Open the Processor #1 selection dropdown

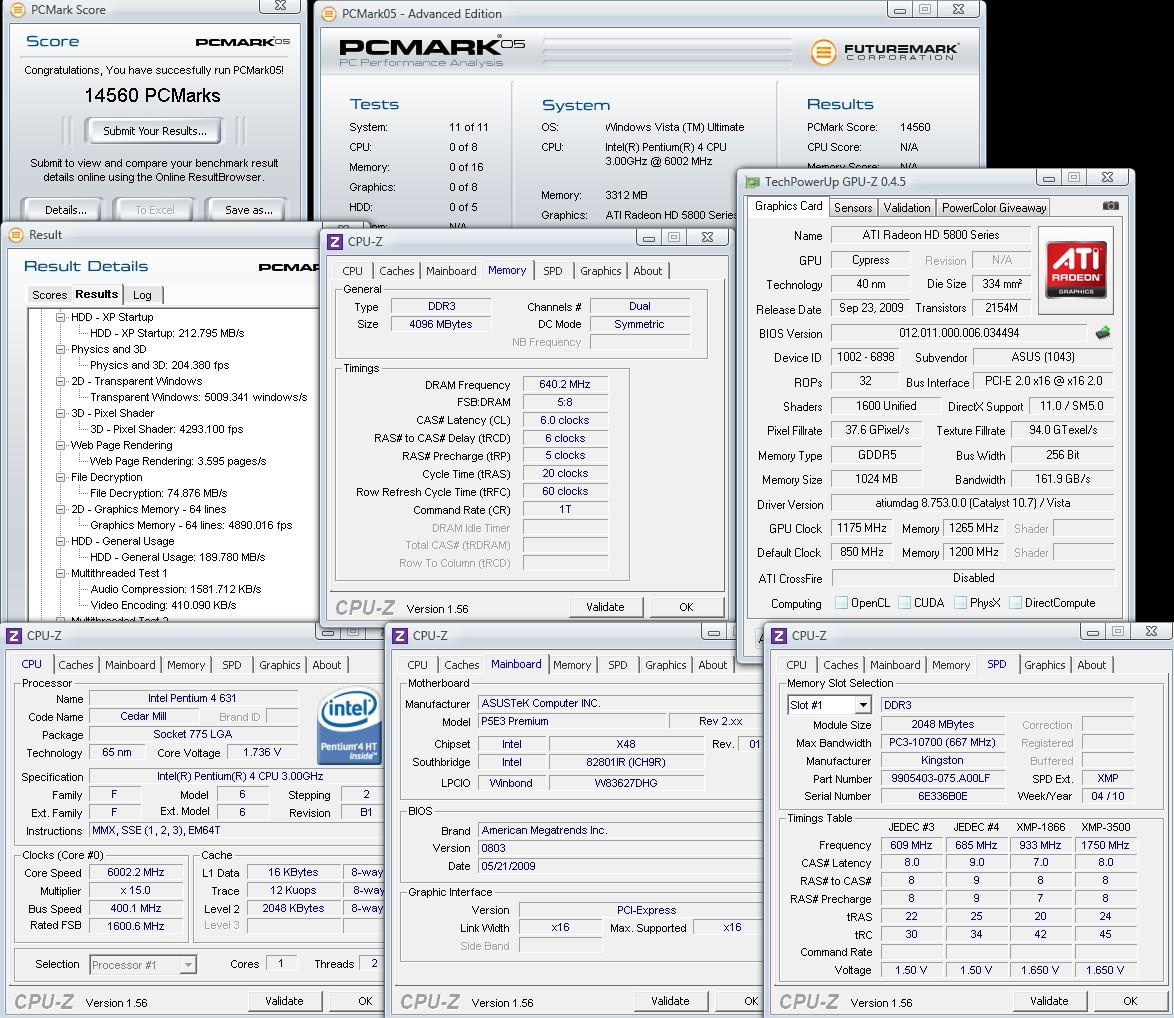pos(189,965)
